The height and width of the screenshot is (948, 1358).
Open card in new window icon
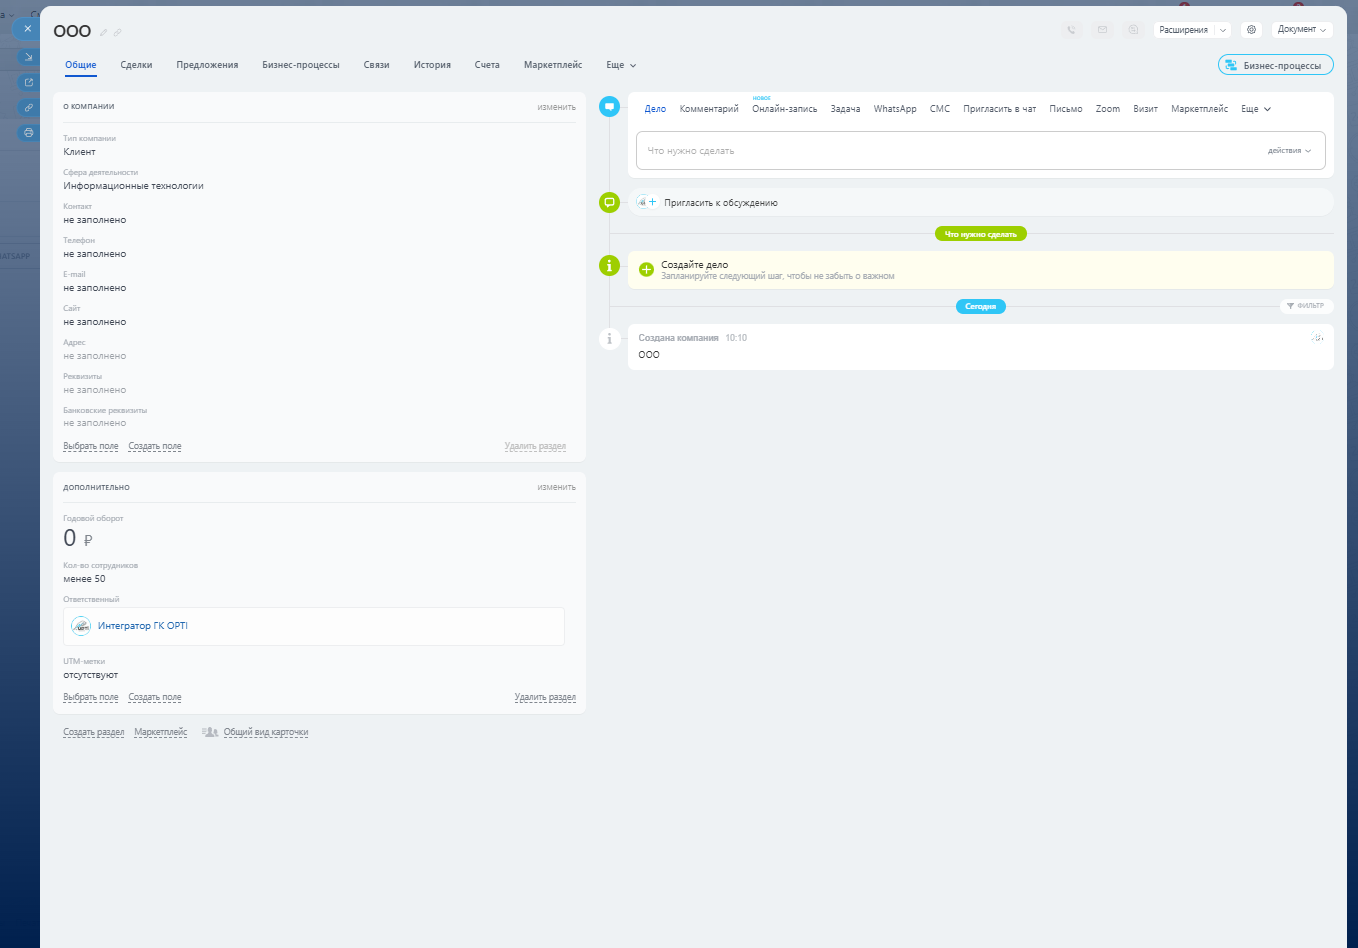coord(28,82)
